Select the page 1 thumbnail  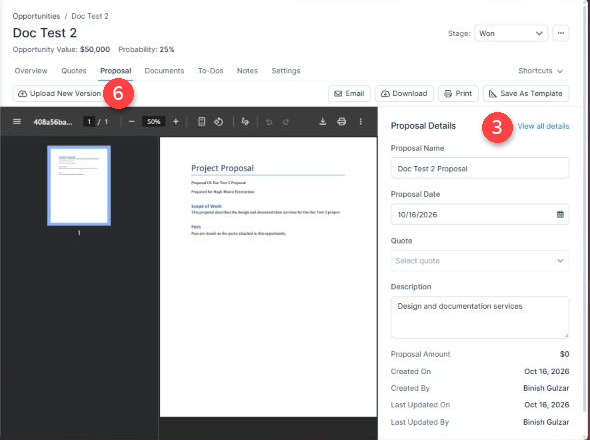coord(79,186)
